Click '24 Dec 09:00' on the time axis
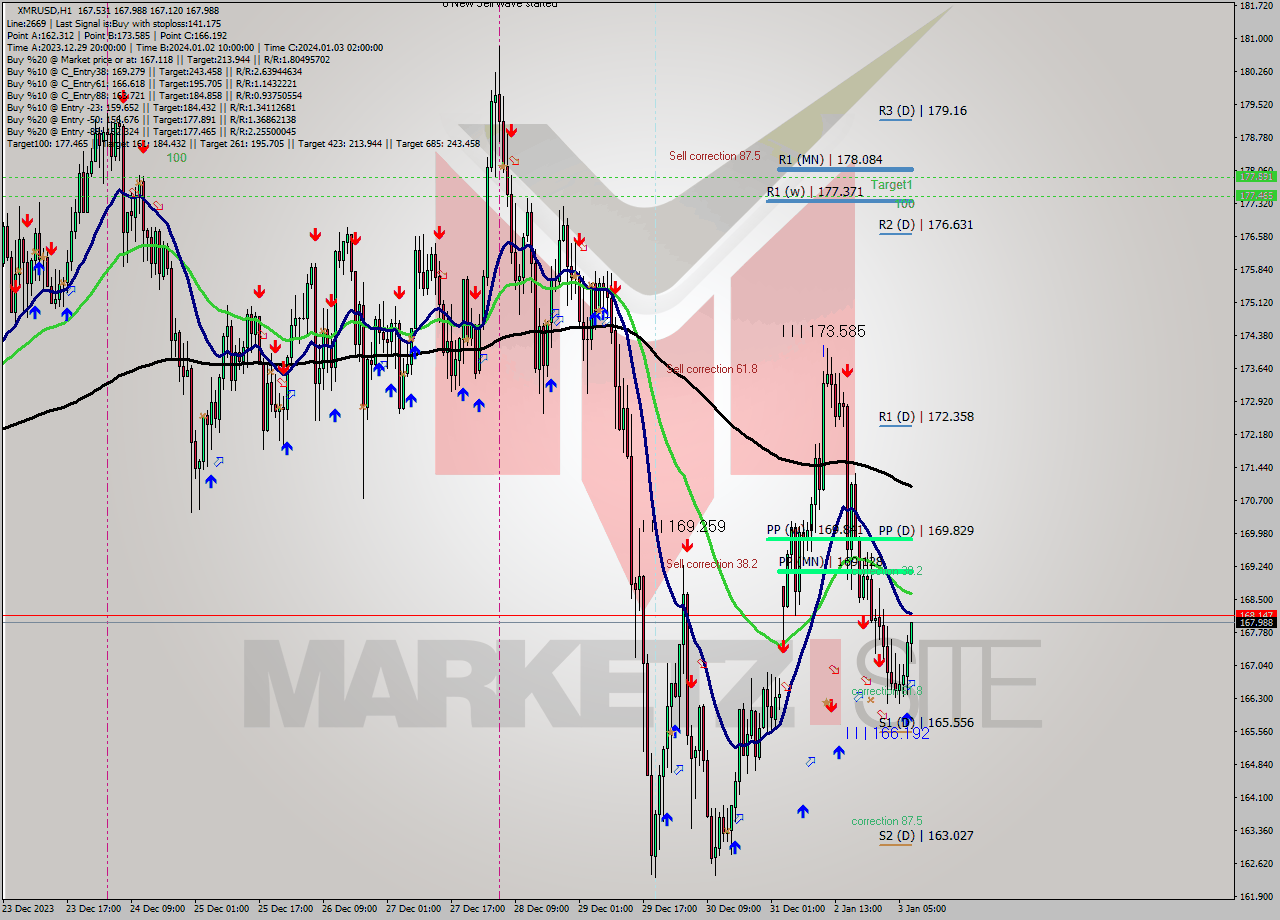Screen dimensions: 1280x920 (x=158, y=909)
